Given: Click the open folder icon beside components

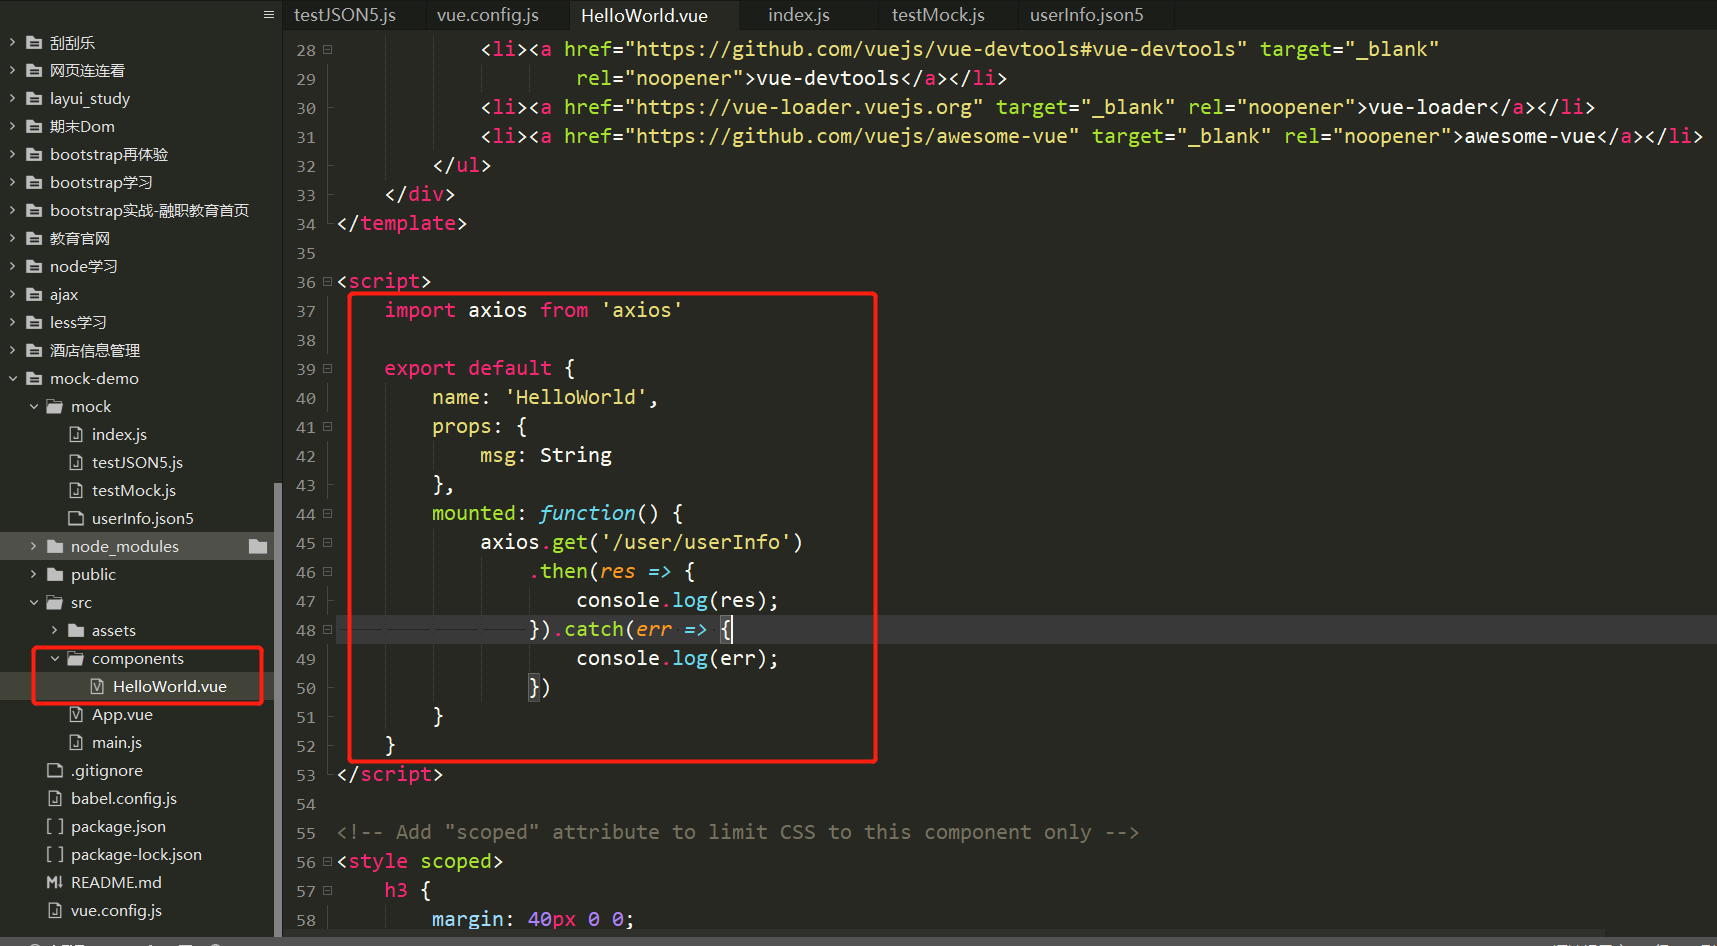Looking at the screenshot, I should tap(76, 659).
